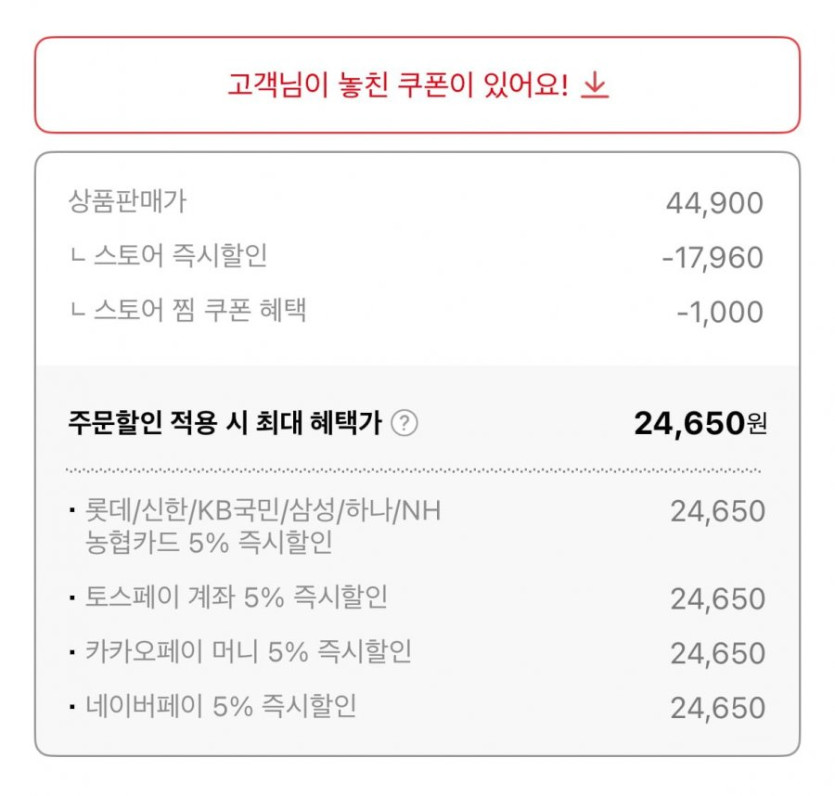Select the 토스페이 계좌 5% 즉시할인 option
The image size is (835, 796).
tap(237, 598)
